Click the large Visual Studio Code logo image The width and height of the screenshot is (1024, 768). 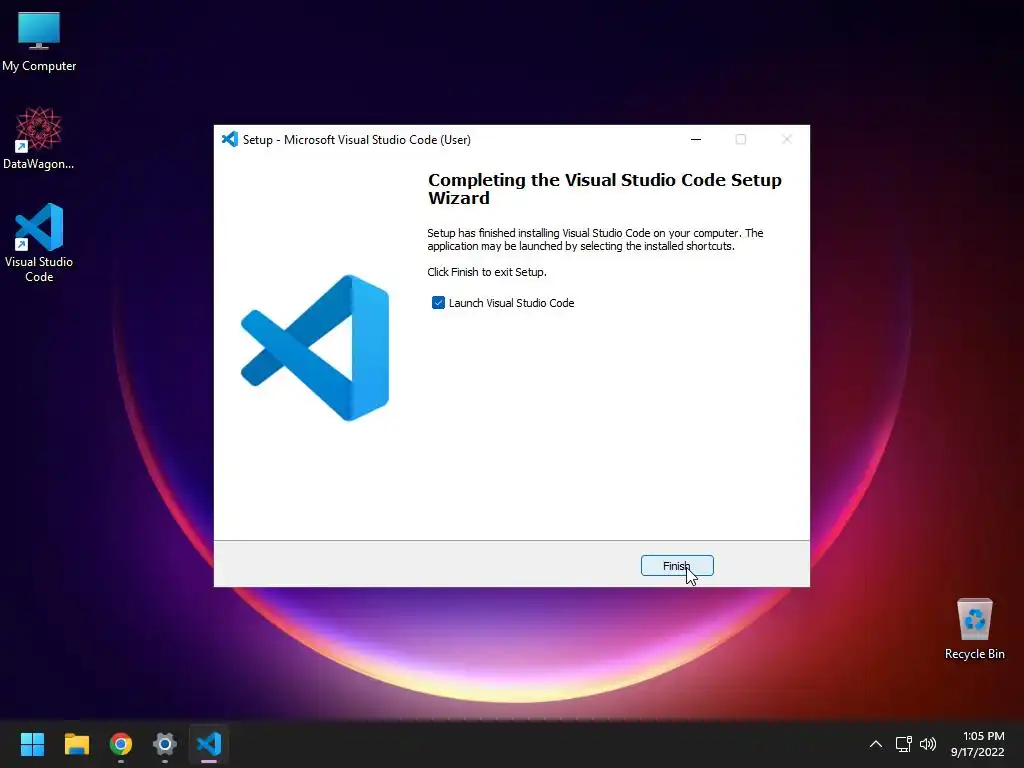pos(315,347)
